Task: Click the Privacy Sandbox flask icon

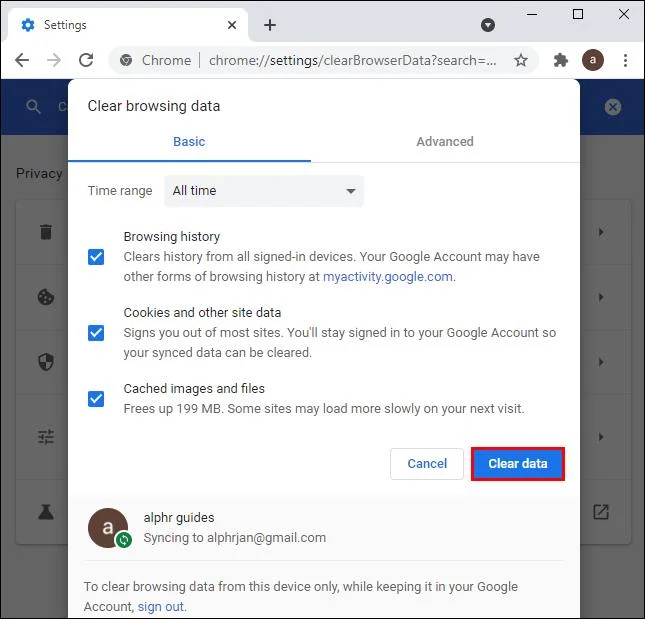Action: point(46,512)
